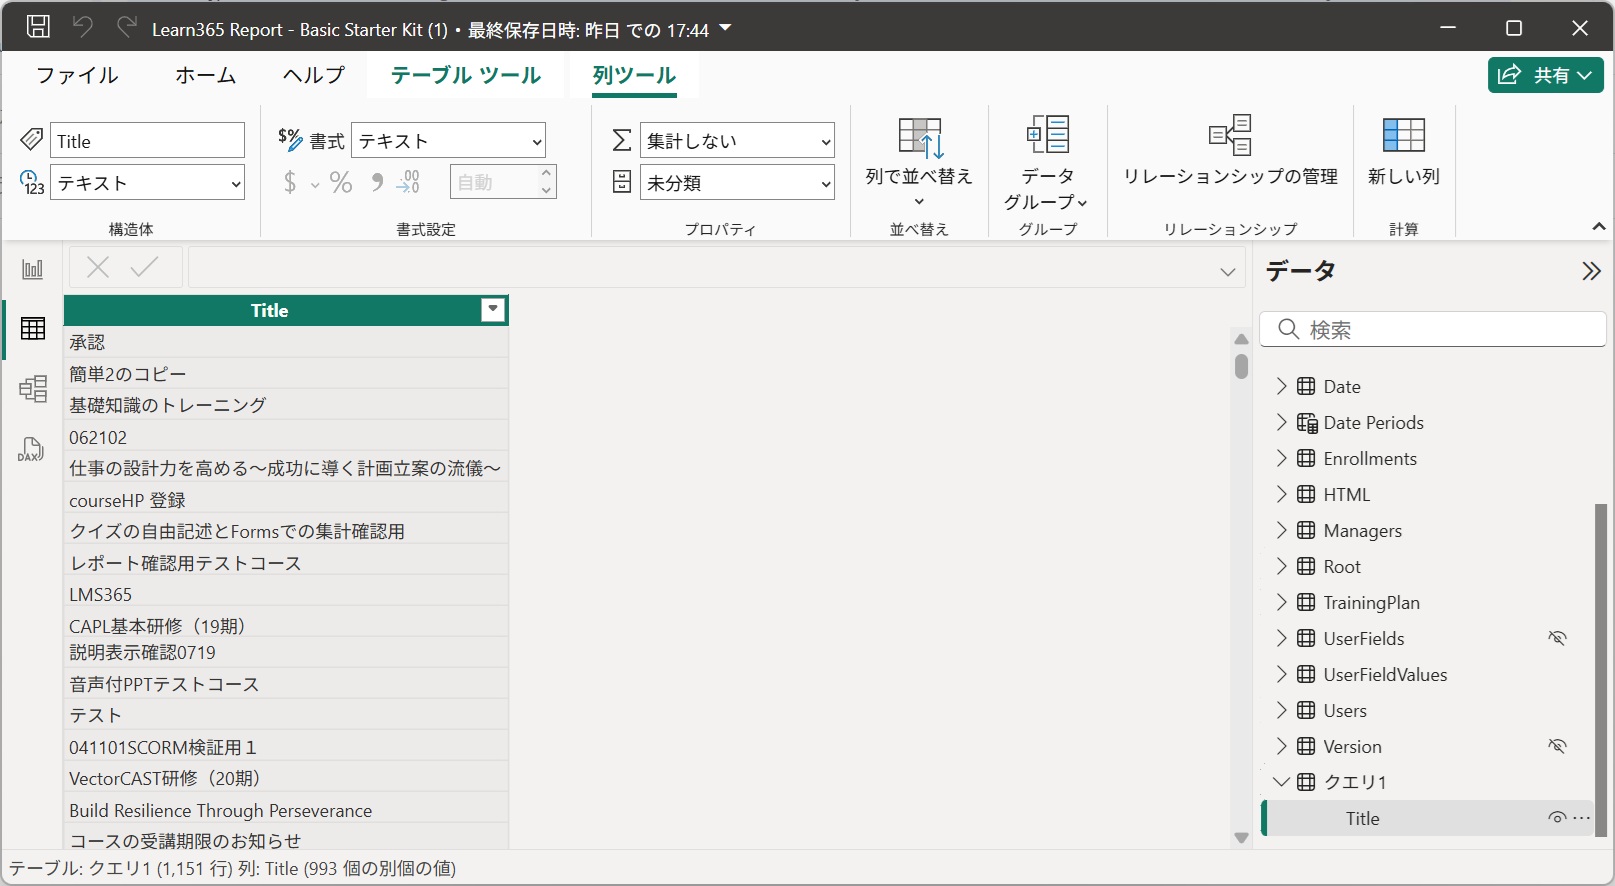This screenshot has width=1615, height=886.
Task: Open the ファイル menu tab
Action: pos(77,75)
